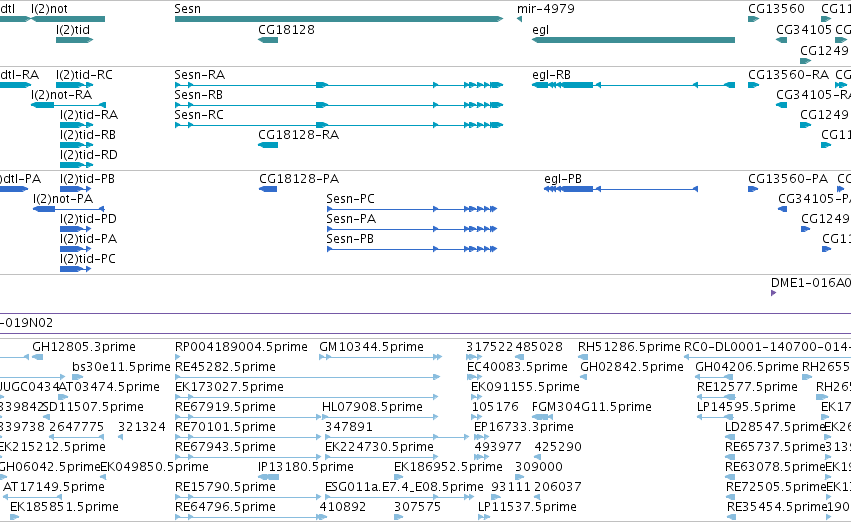This screenshot has width=851, height=522.
Task: Select the Sesn gene label
Action: [187, 9]
